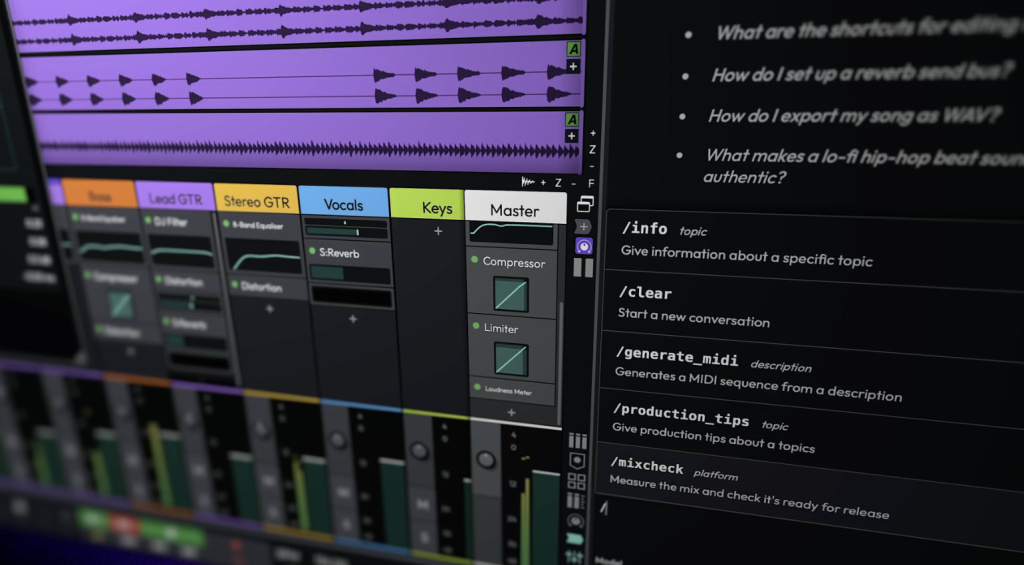Click the shield-shaped icon in the side strip
The image size is (1024, 565).
[577, 461]
